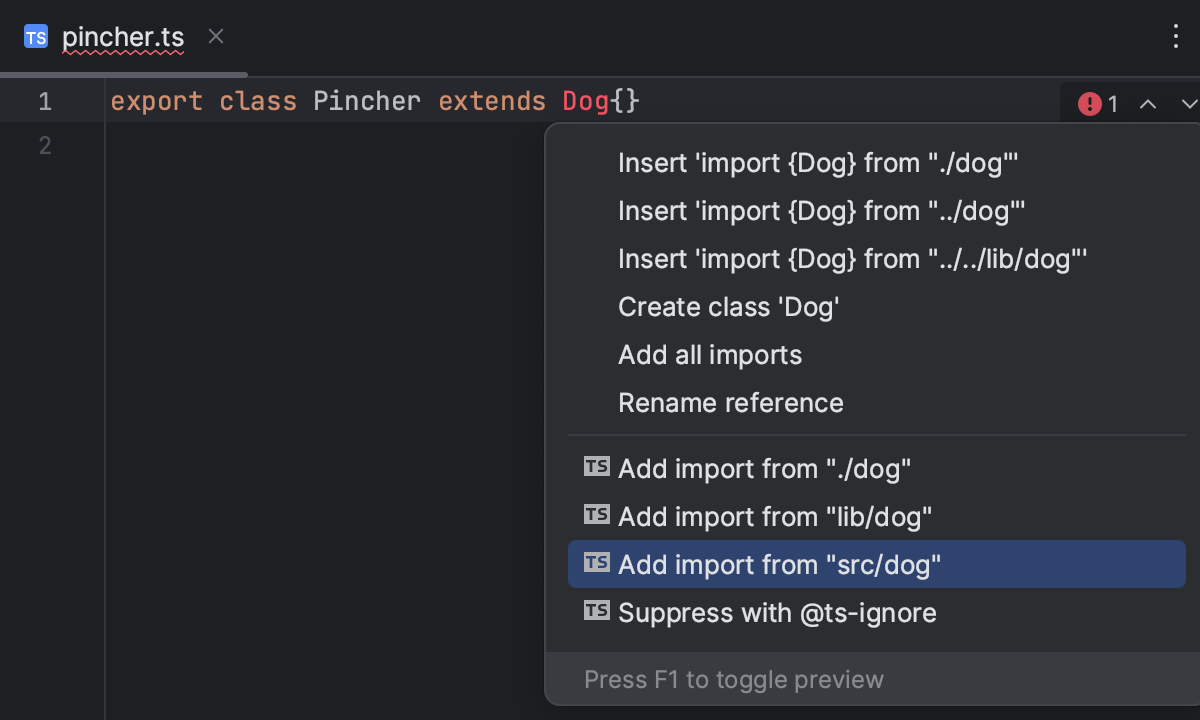The height and width of the screenshot is (720, 1200).
Task: Click the Dog class name in the code
Action: coord(585,100)
